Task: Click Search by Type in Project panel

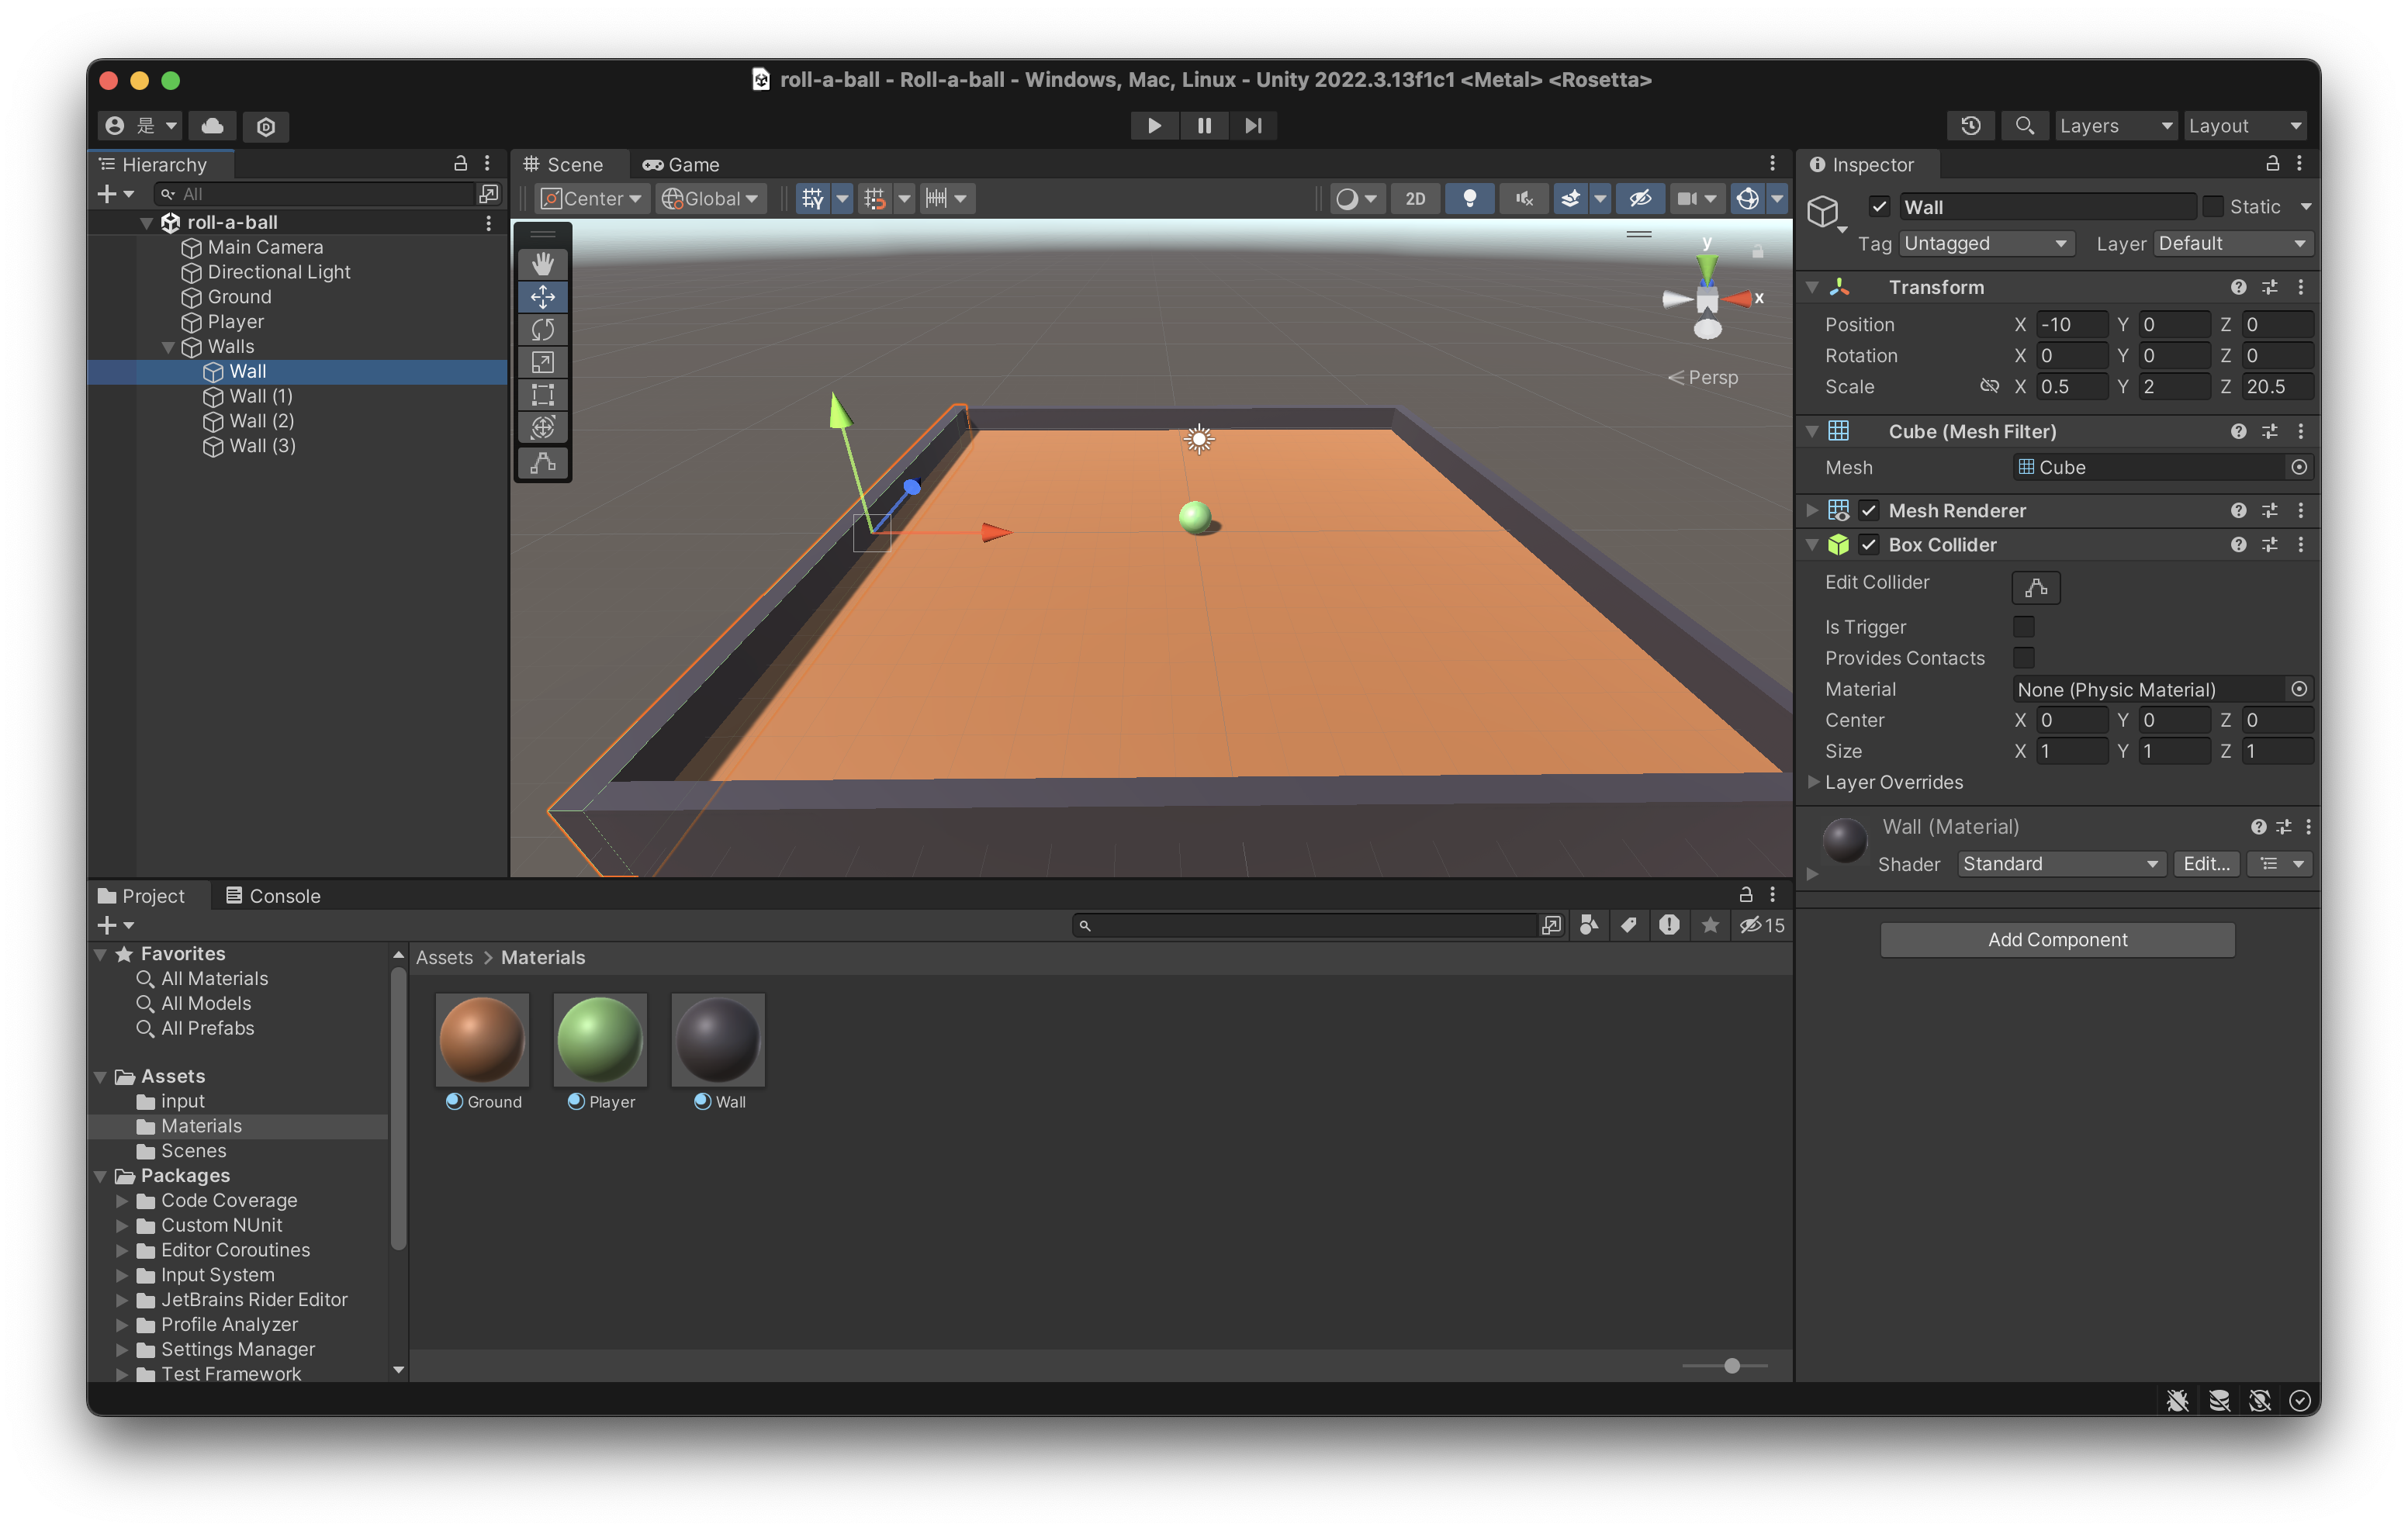Action: click(1589, 926)
